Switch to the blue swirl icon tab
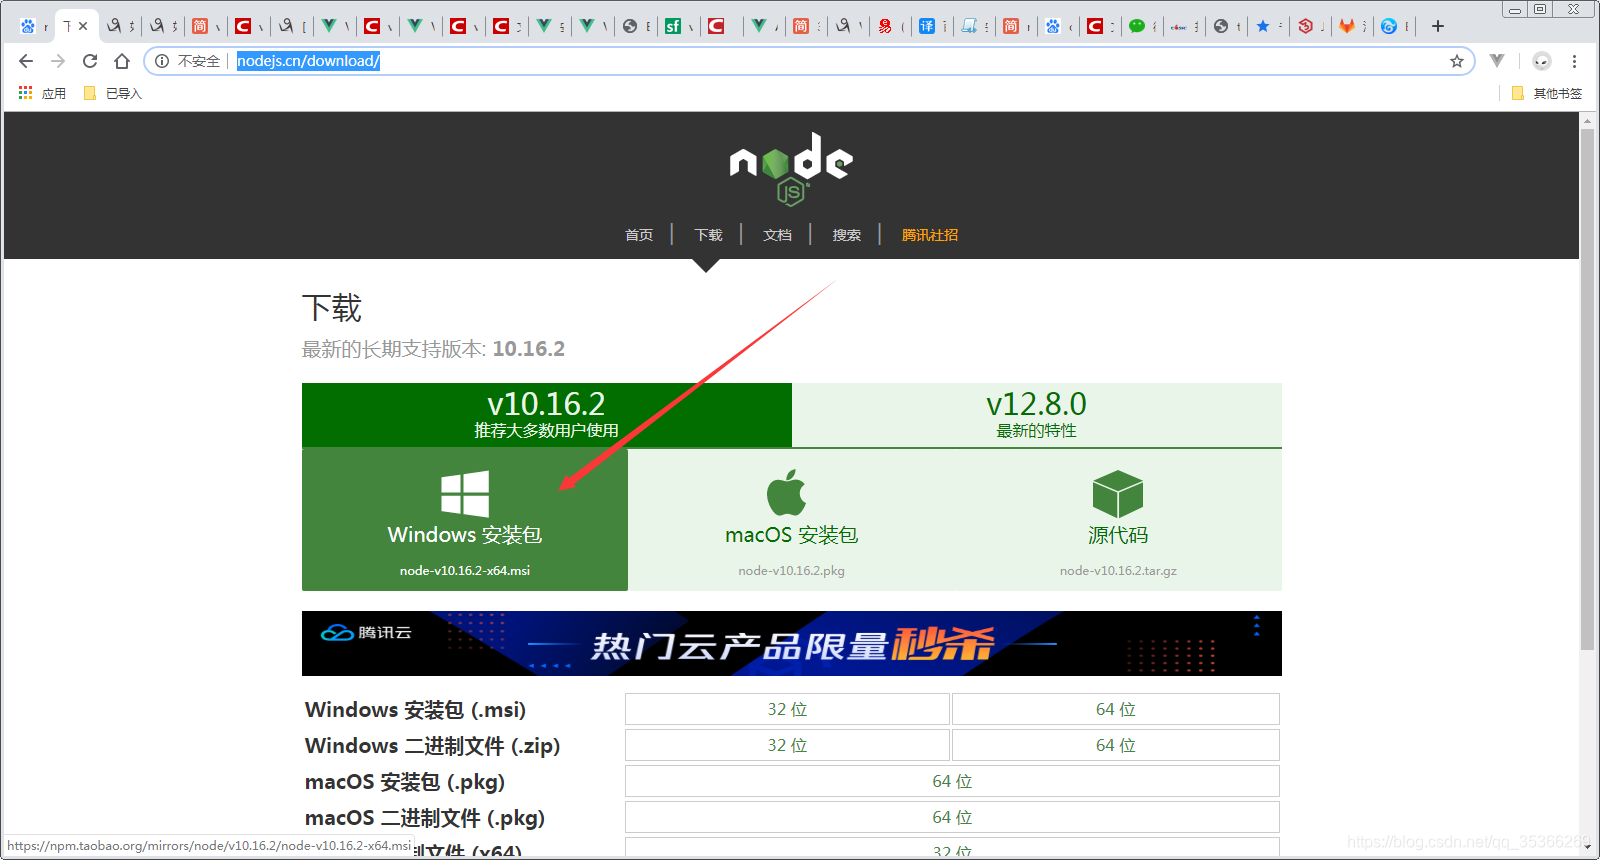Image resolution: width=1600 pixels, height=860 pixels. (1389, 26)
